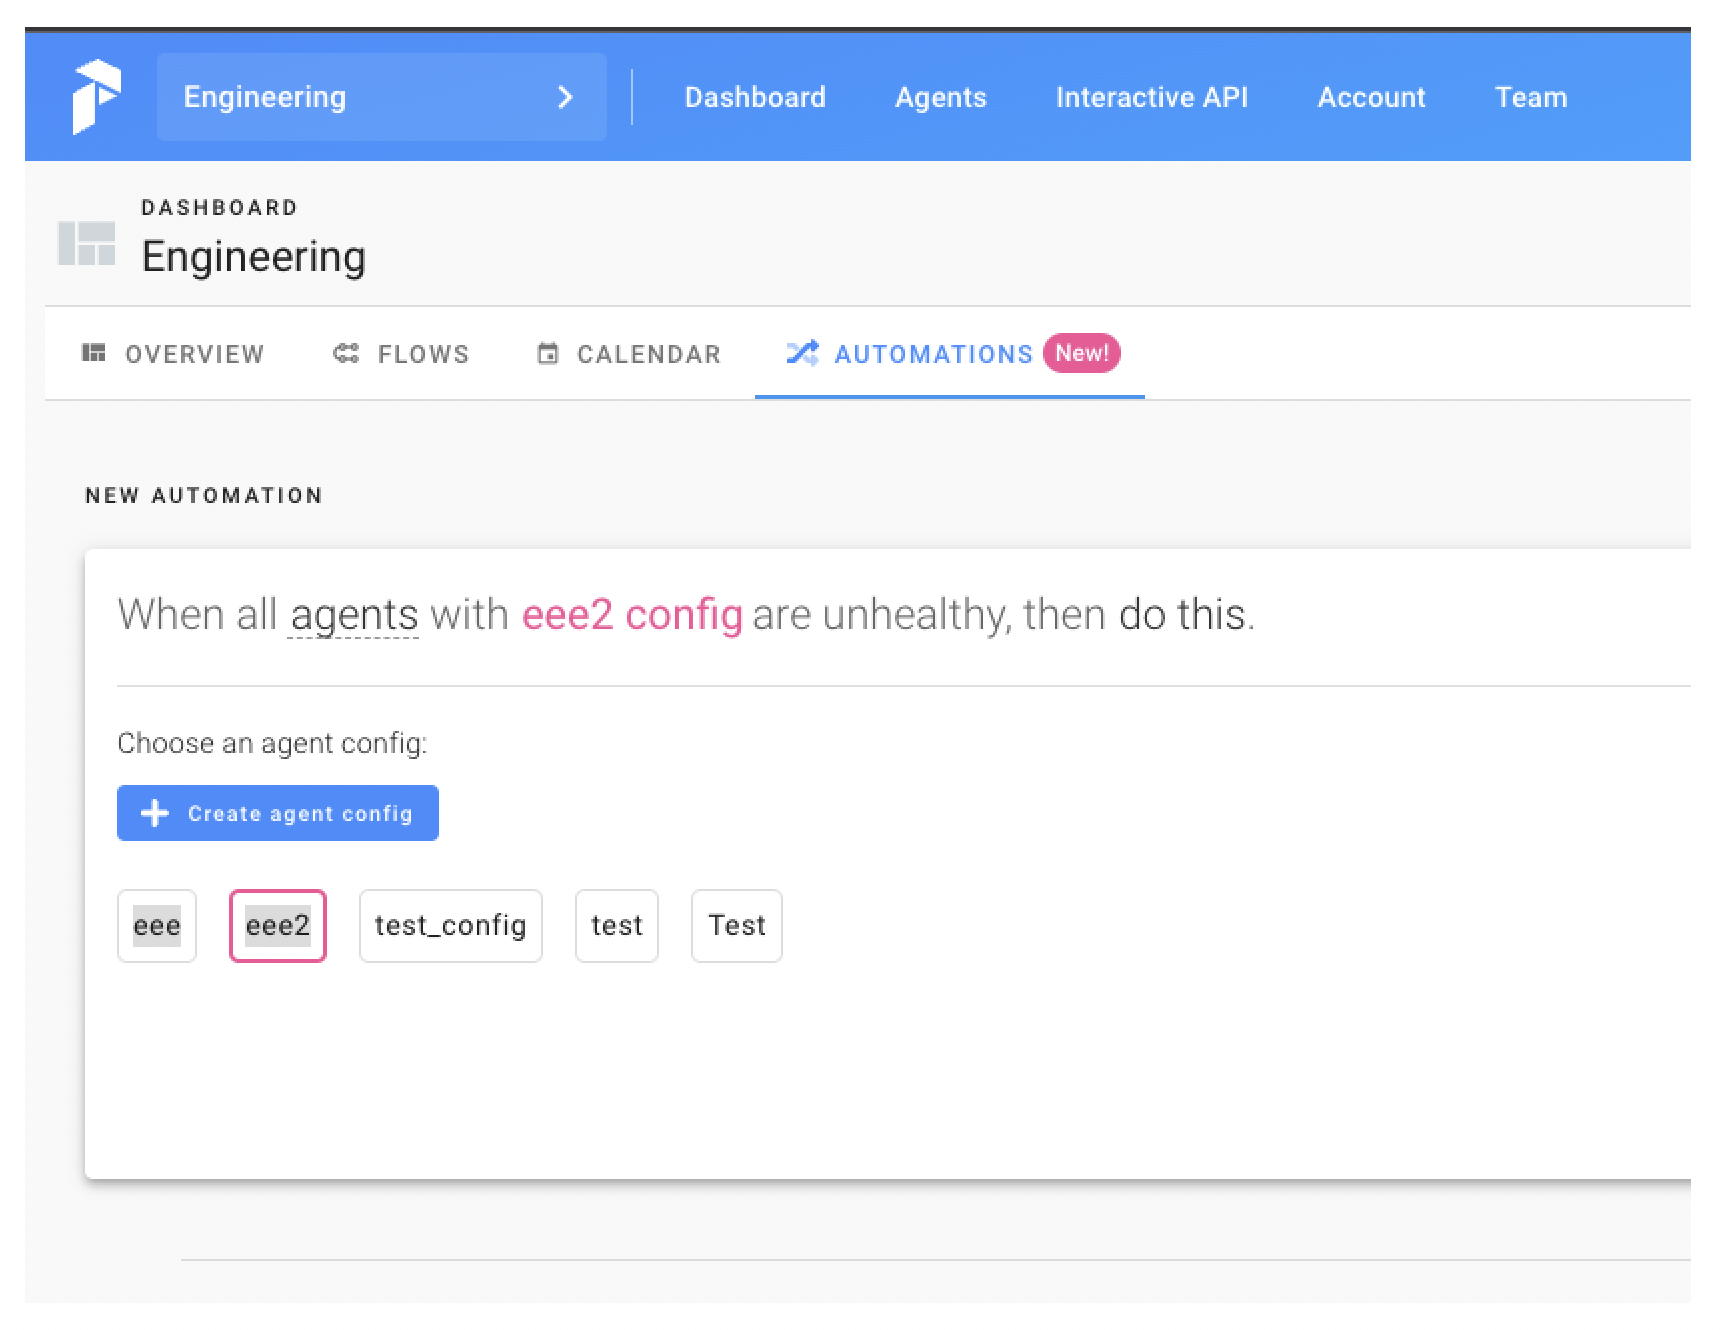Viewport: 1722px width, 1330px height.
Task: Click the pink 'eee2 config' link
Action: coord(632,614)
